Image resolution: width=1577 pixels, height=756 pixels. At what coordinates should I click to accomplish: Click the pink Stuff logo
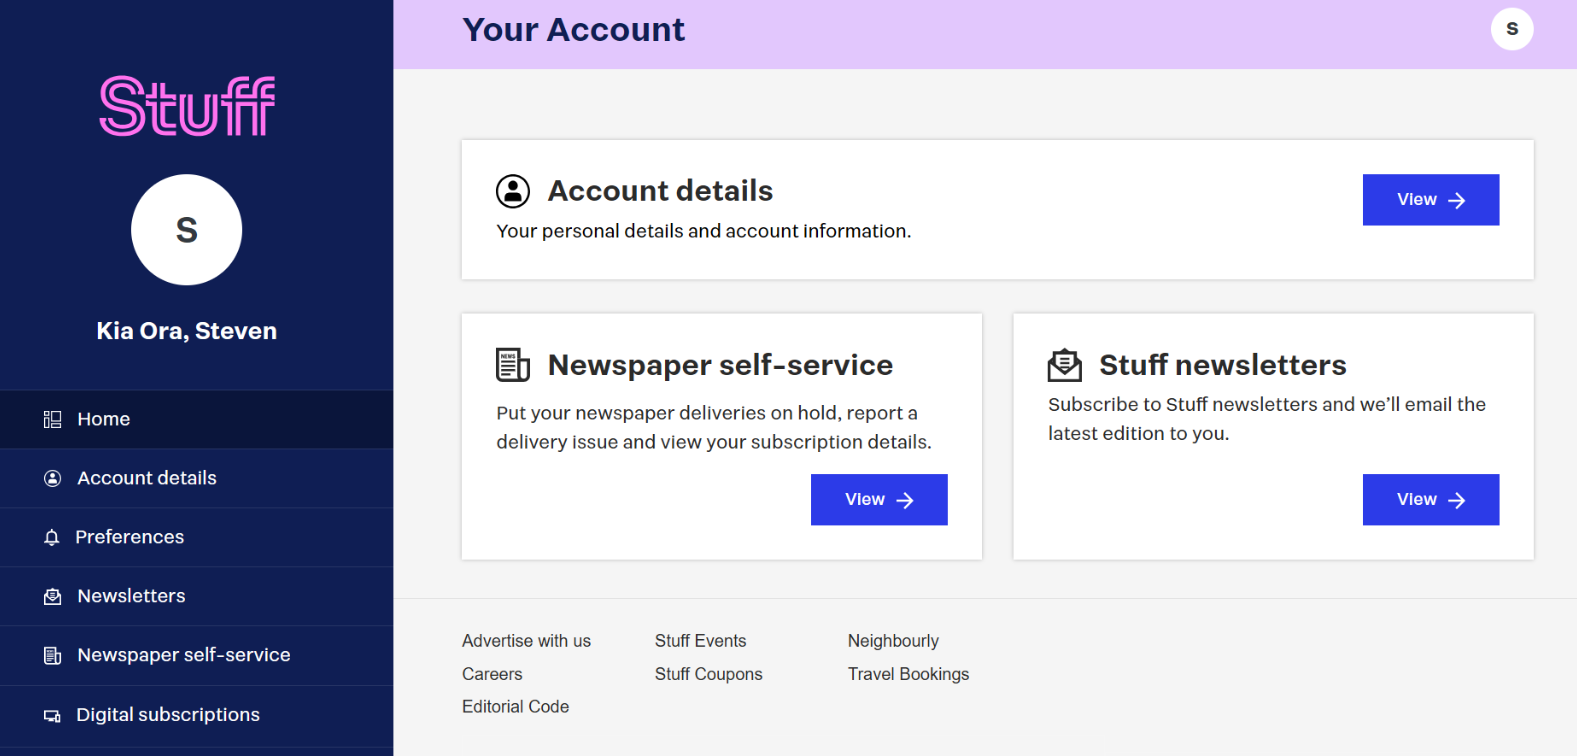point(187,106)
